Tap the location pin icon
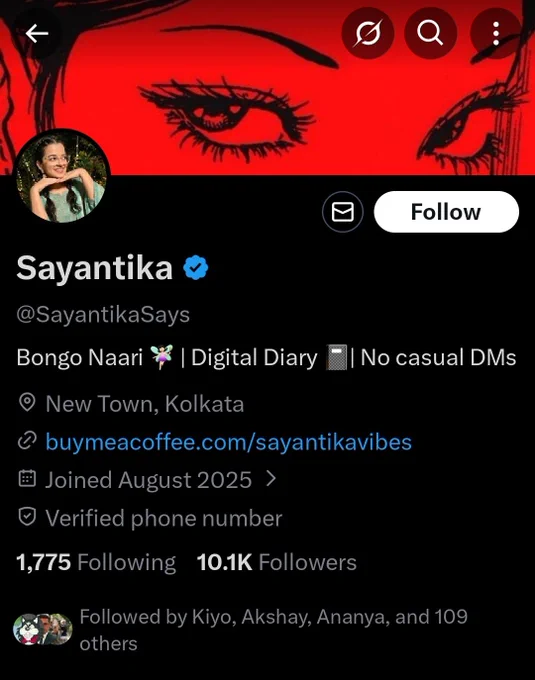535x680 pixels. [27, 402]
